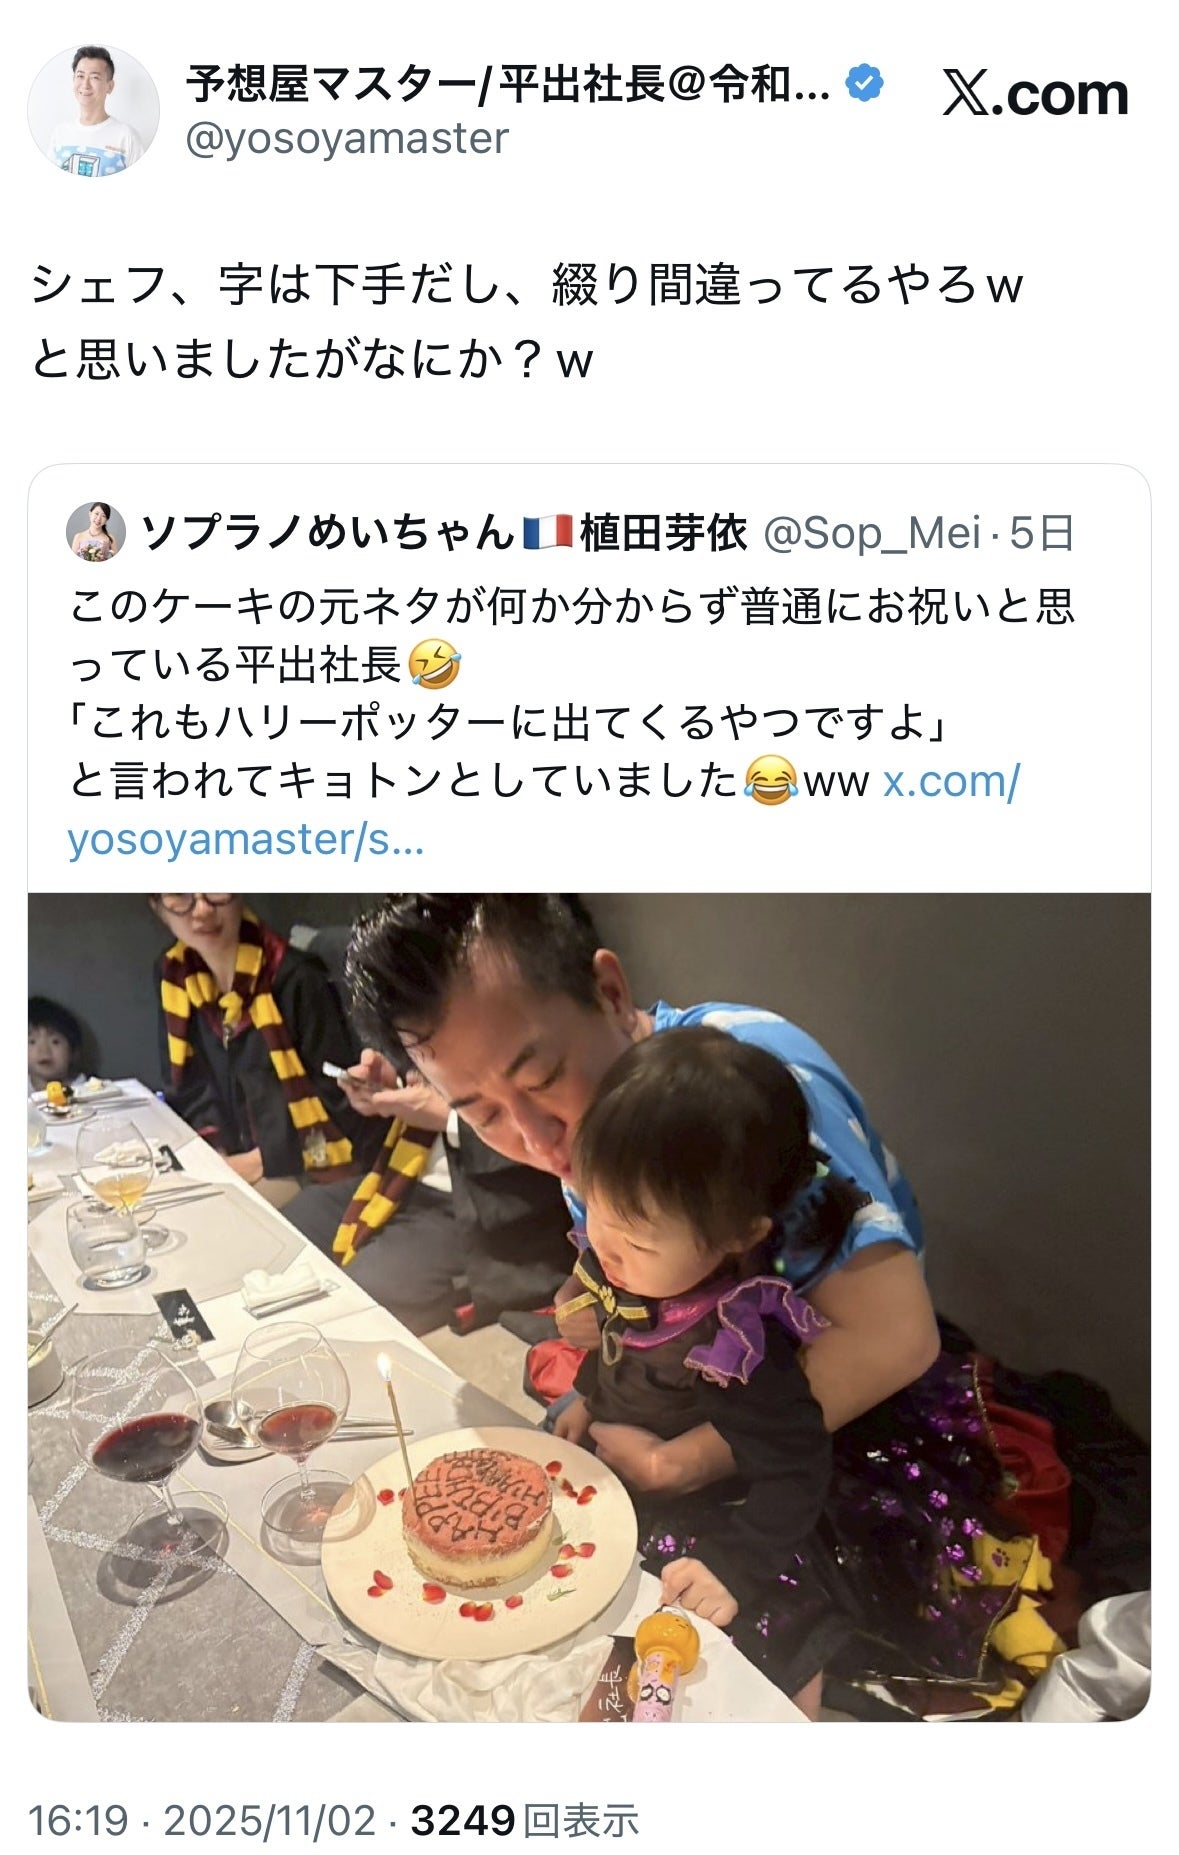
Task: Click the main tweet text starting シェフ
Action: [x=527, y=322]
